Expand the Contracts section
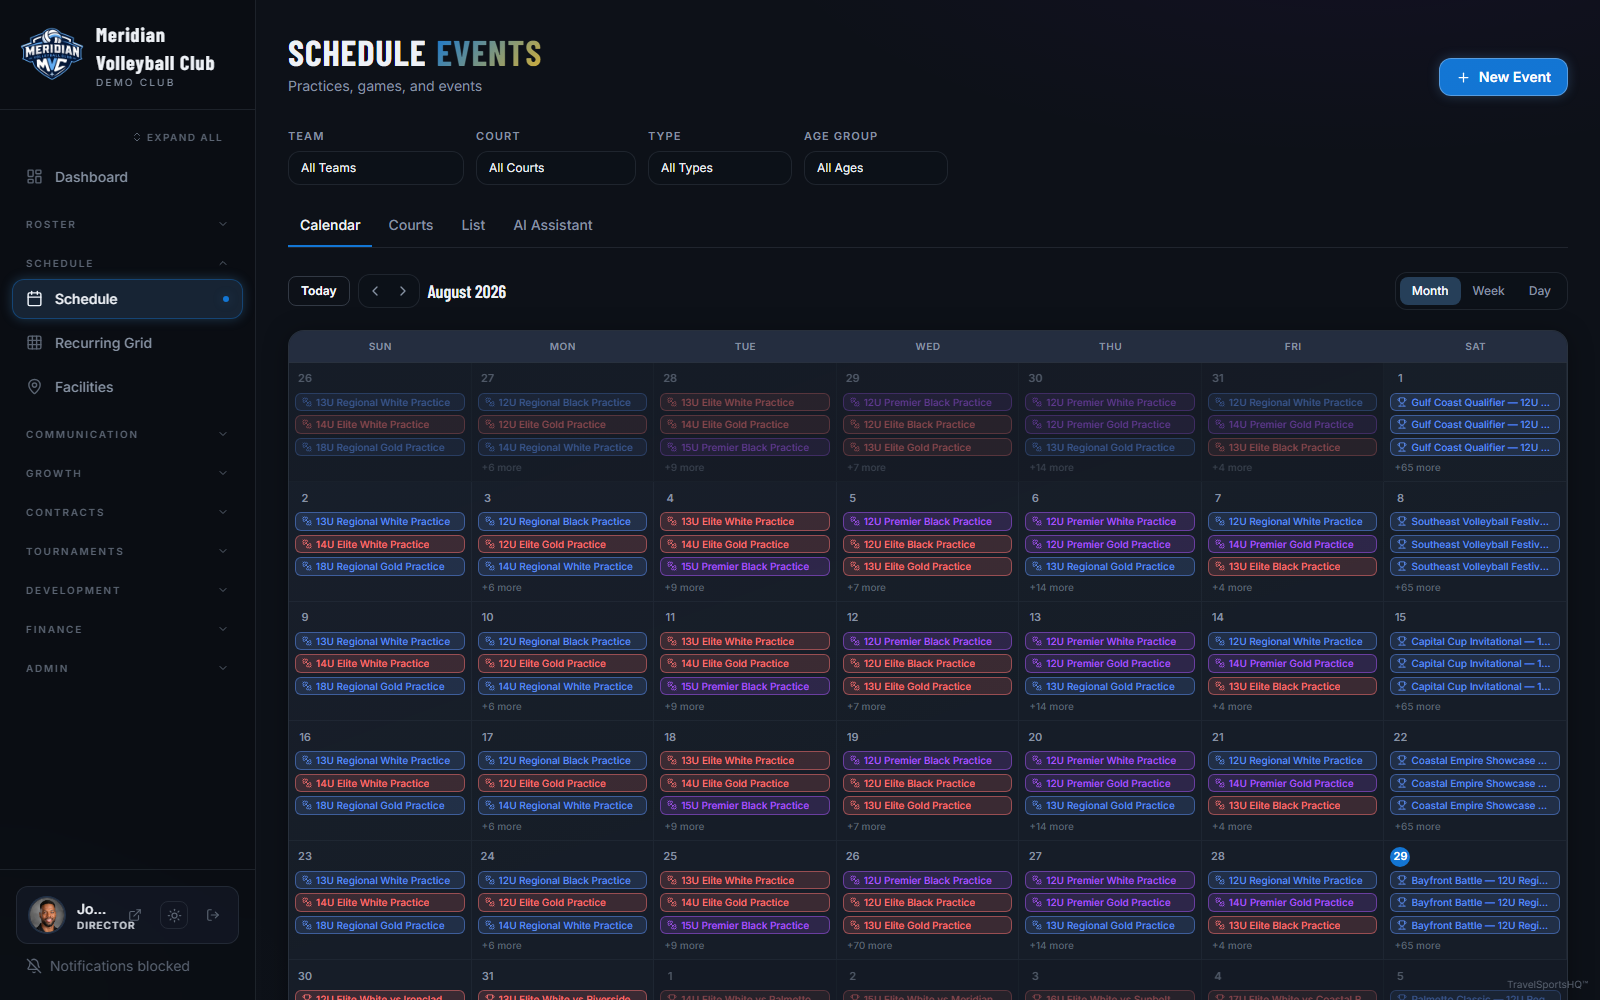The width and height of the screenshot is (1600, 1000). point(127,512)
